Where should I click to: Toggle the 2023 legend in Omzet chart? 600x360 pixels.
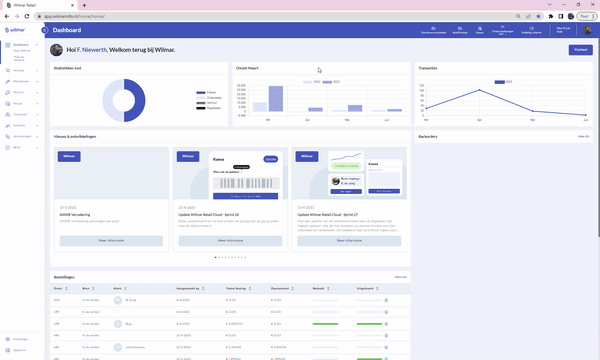331,82
